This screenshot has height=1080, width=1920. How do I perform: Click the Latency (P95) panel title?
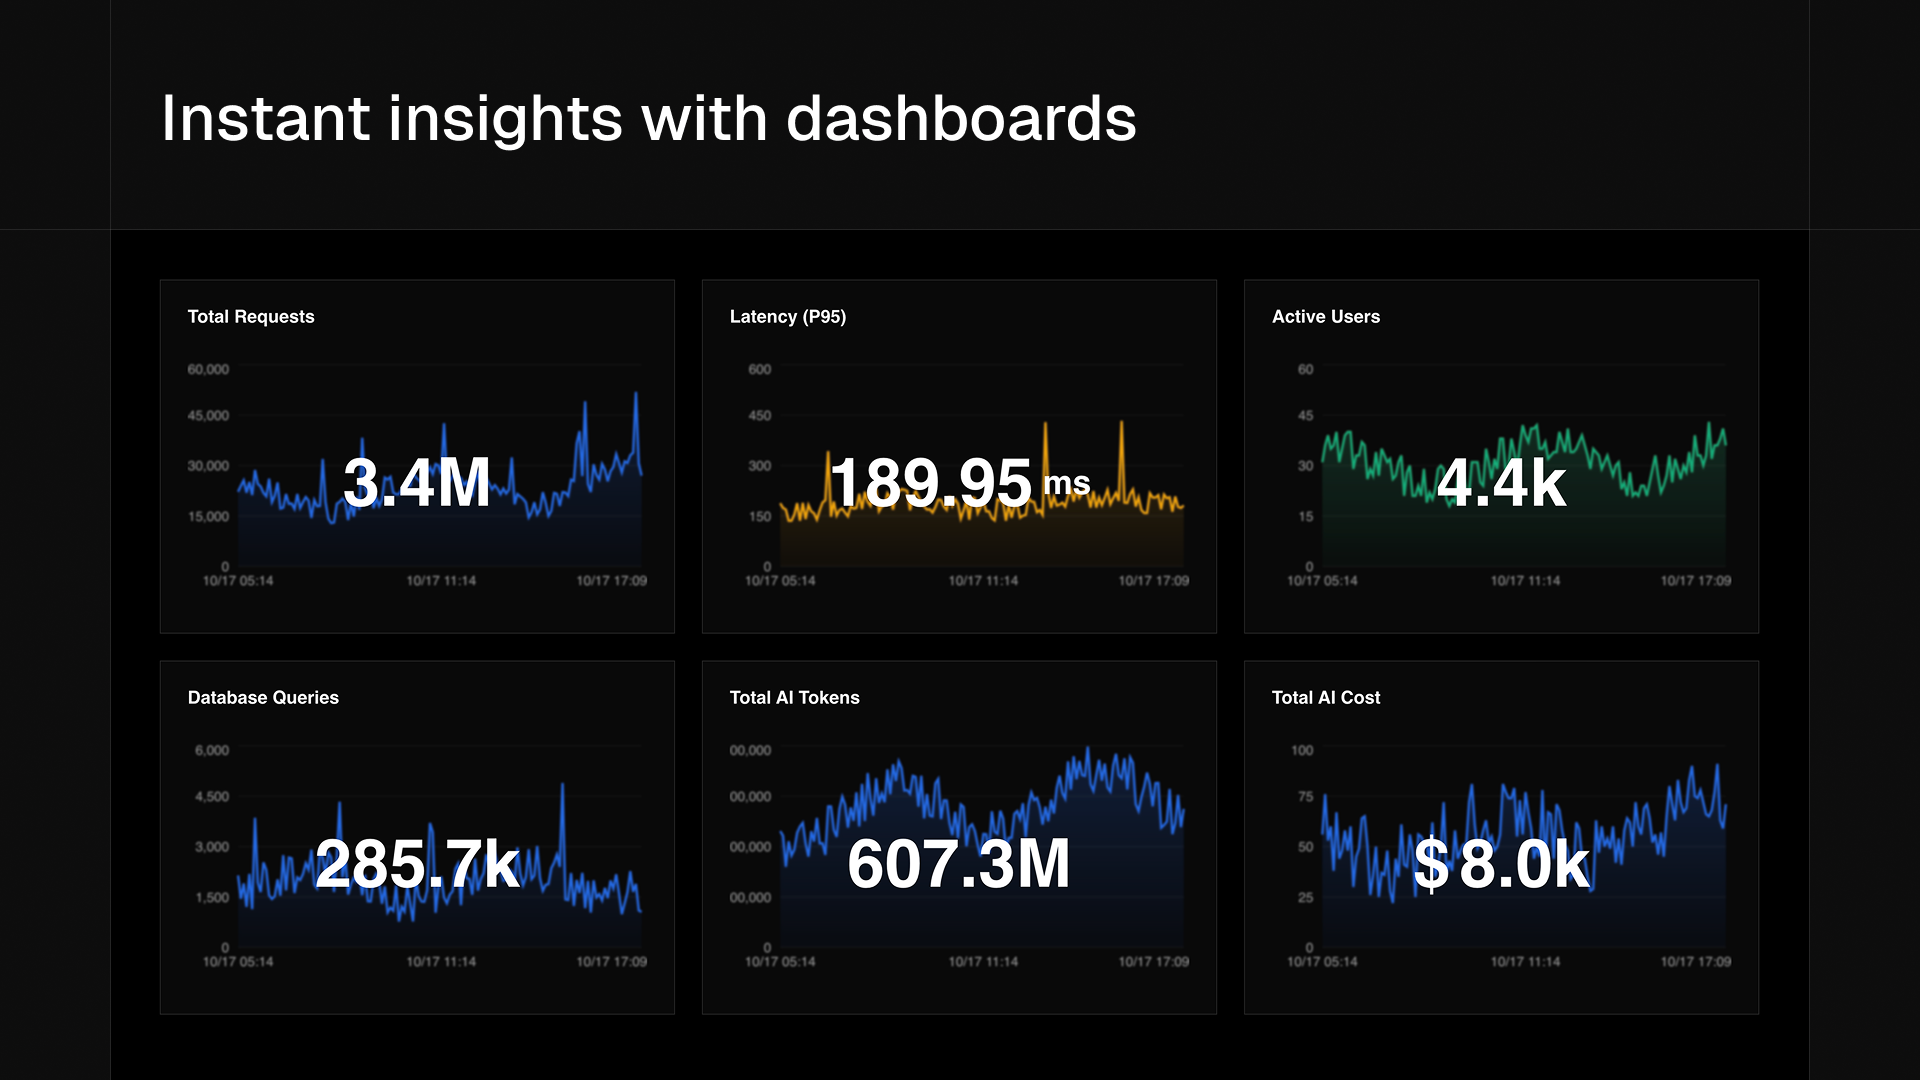787,317
